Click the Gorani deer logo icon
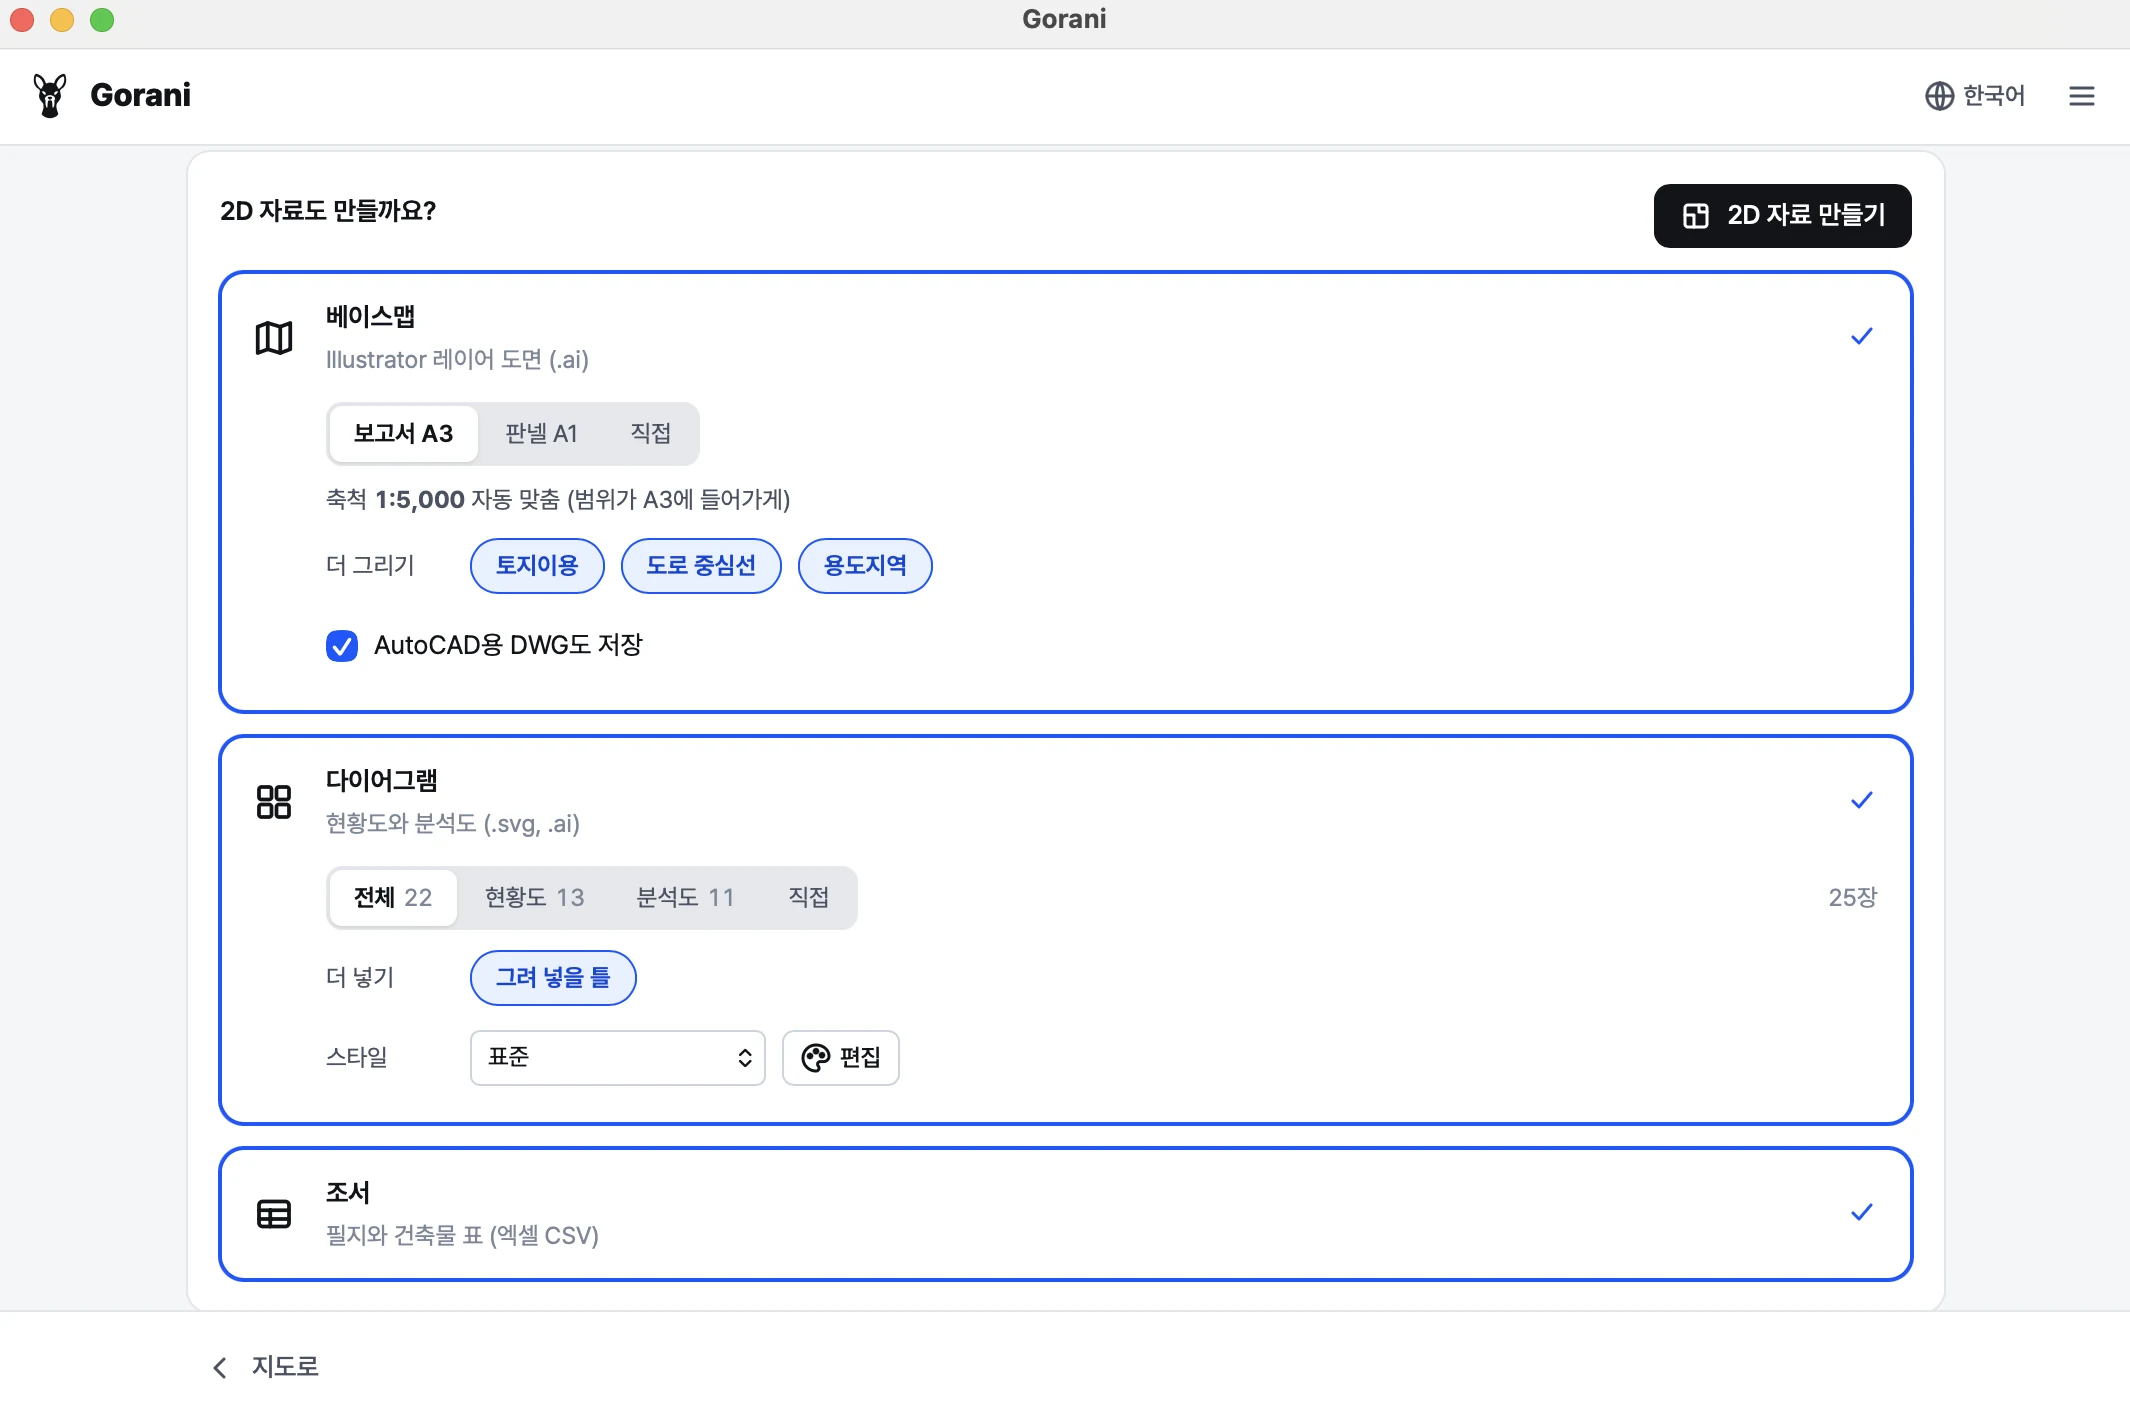Image resolution: width=2130 pixels, height=1412 pixels. coord(49,95)
